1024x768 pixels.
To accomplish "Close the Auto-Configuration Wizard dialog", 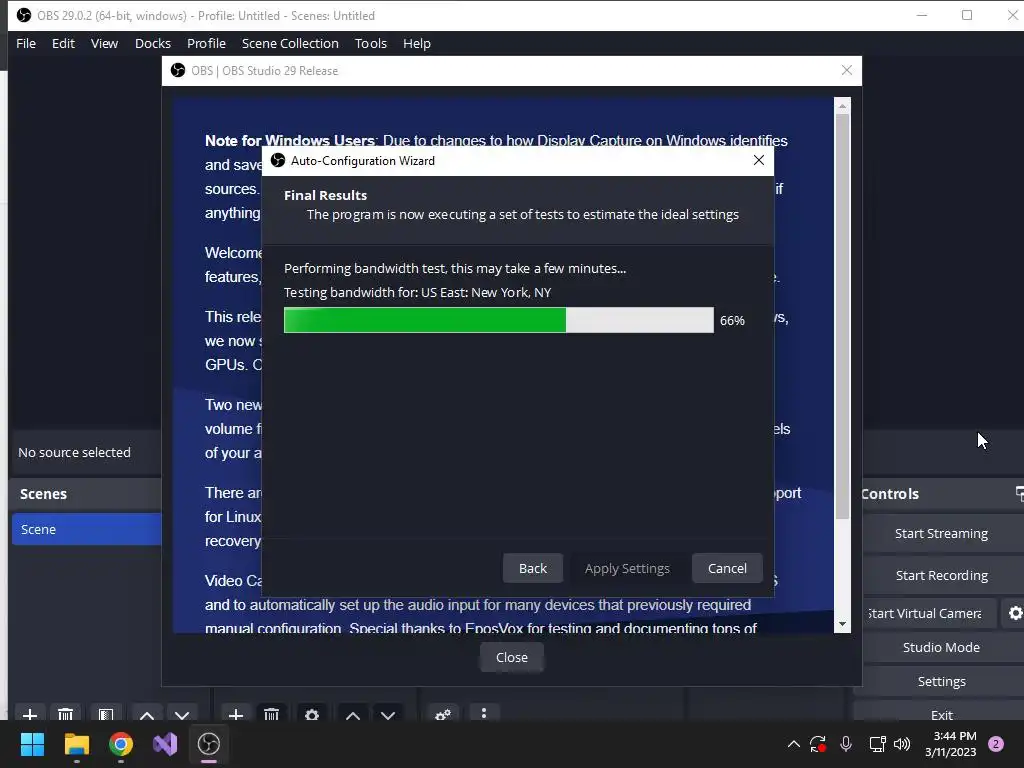I will (x=758, y=160).
